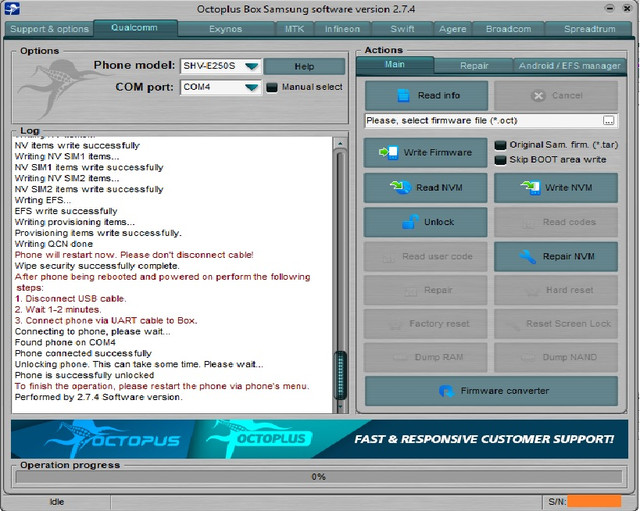
Task: Switch to the Swift tab
Action: point(402,29)
